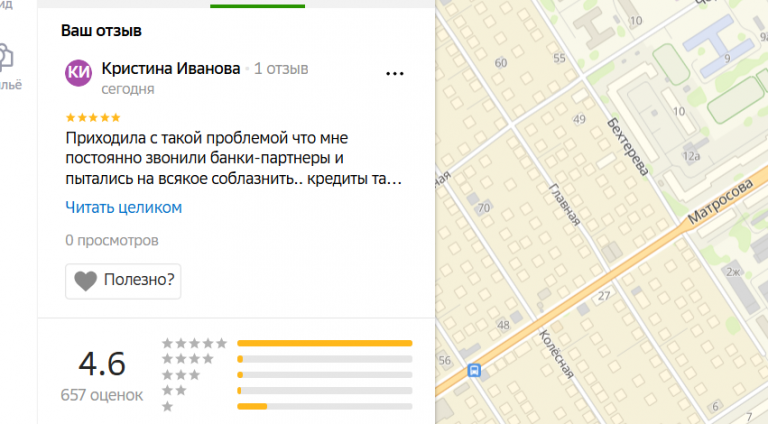
Task: Click the Главная street label on map
Action: coord(565,204)
